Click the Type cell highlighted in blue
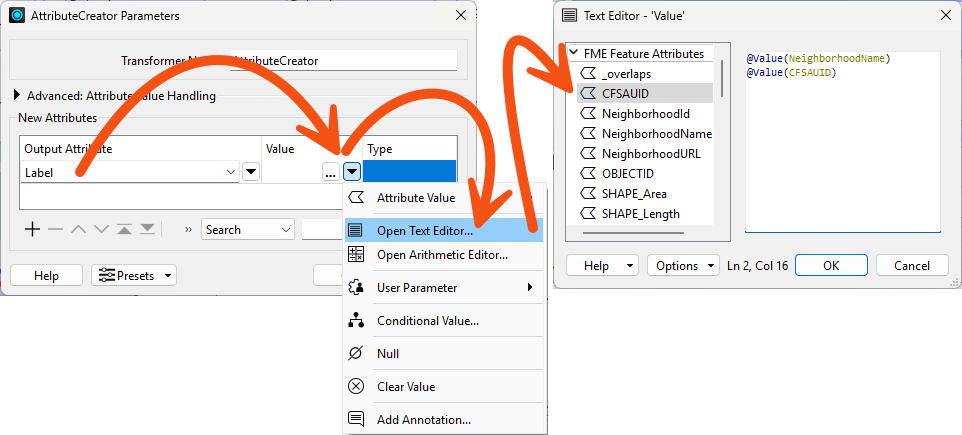The image size is (962, 435). click(x=409, y=171)
